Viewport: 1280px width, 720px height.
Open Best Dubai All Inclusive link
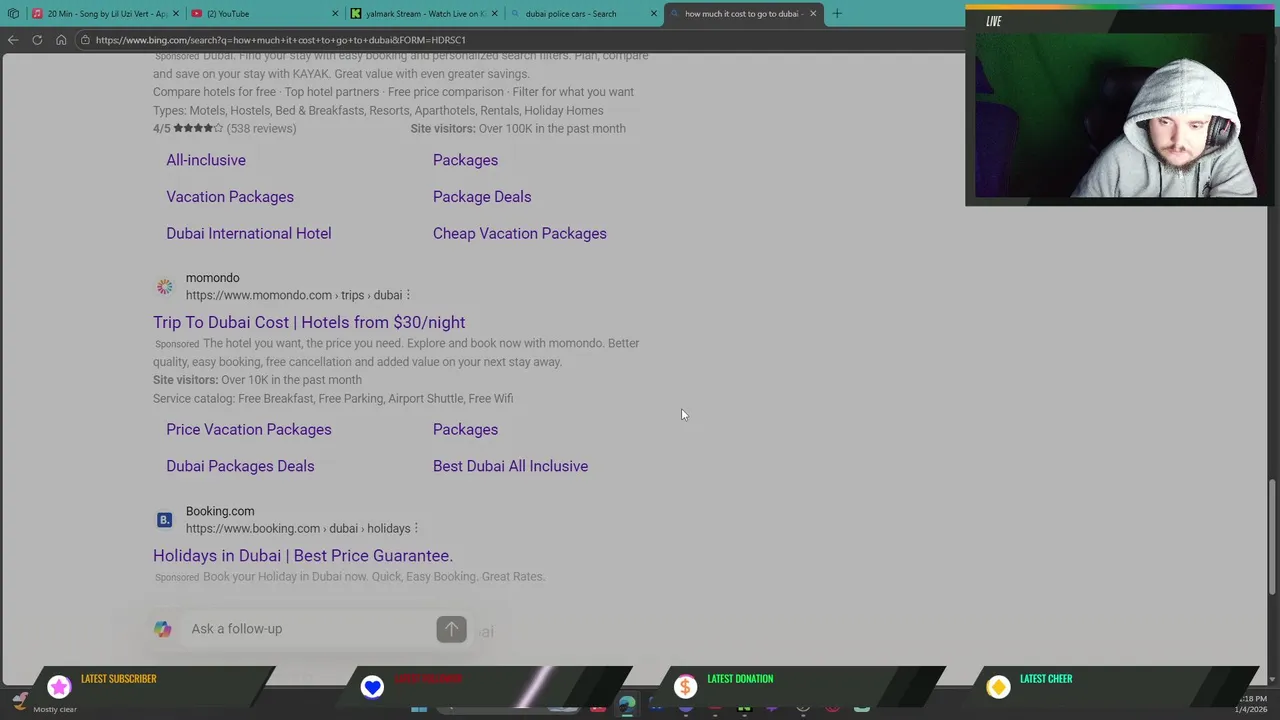pos(510,466)
